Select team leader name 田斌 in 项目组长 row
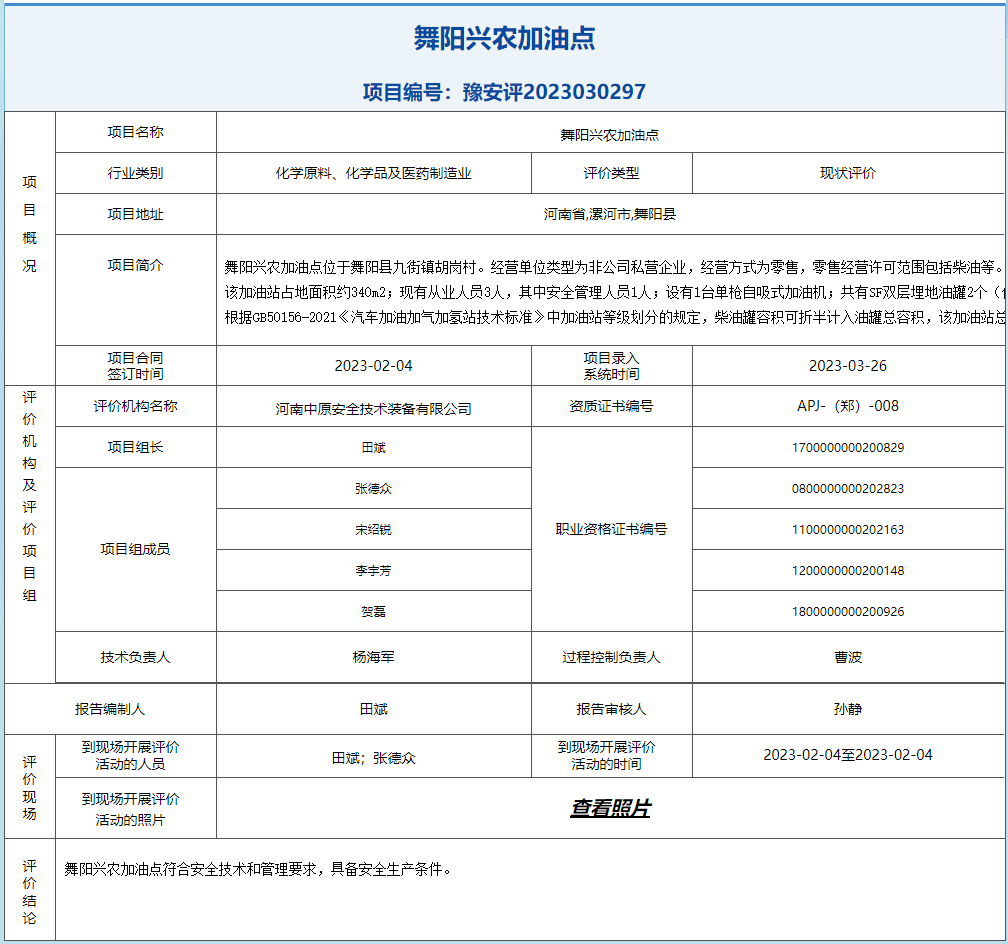 374,447
